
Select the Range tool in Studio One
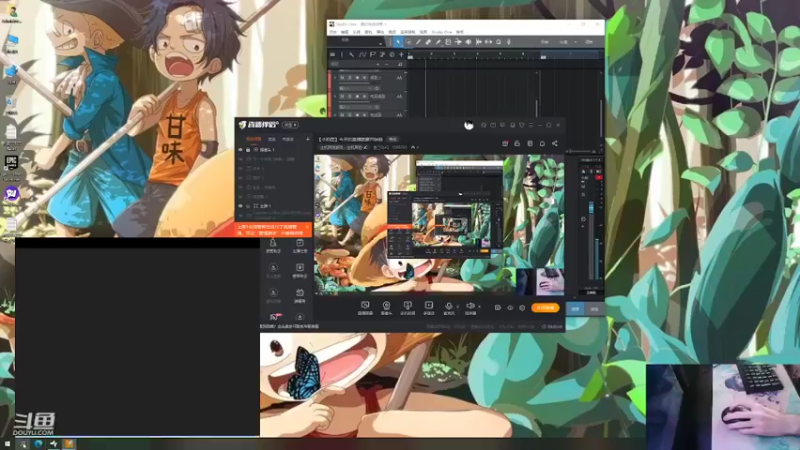click(409, 42)
